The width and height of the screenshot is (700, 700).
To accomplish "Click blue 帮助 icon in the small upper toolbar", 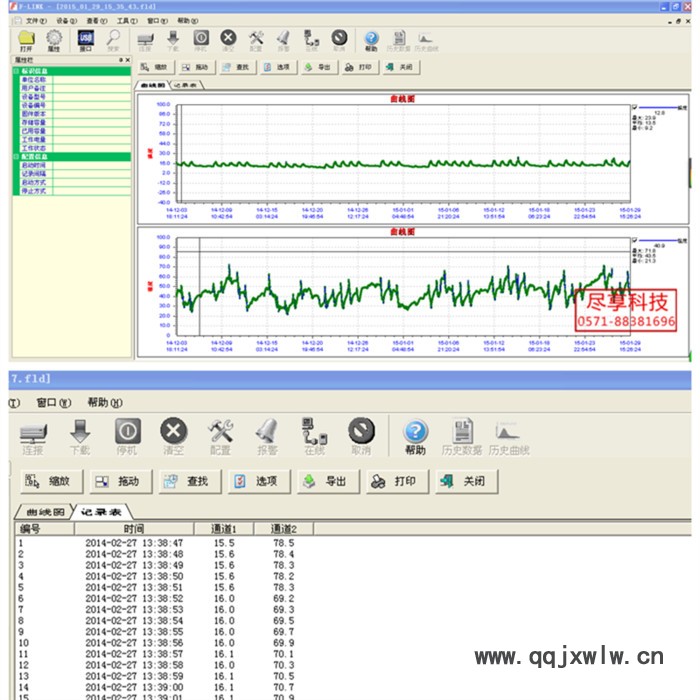I will tap(371, 41).
